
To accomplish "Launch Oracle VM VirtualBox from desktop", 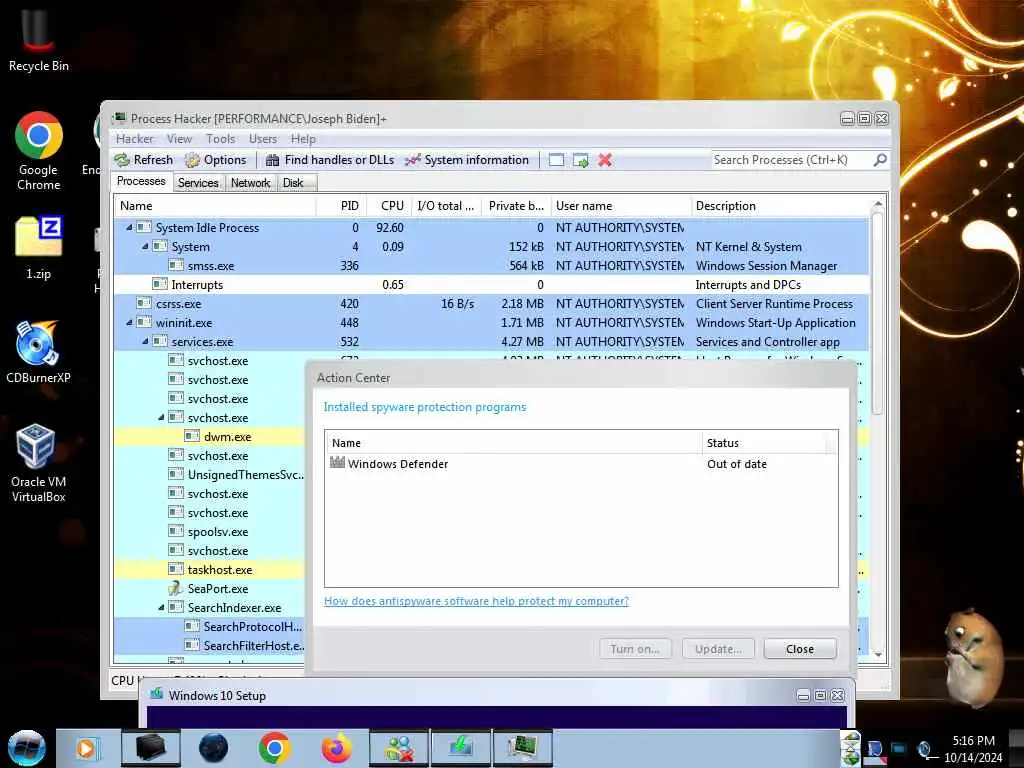I will click(39, 463).
